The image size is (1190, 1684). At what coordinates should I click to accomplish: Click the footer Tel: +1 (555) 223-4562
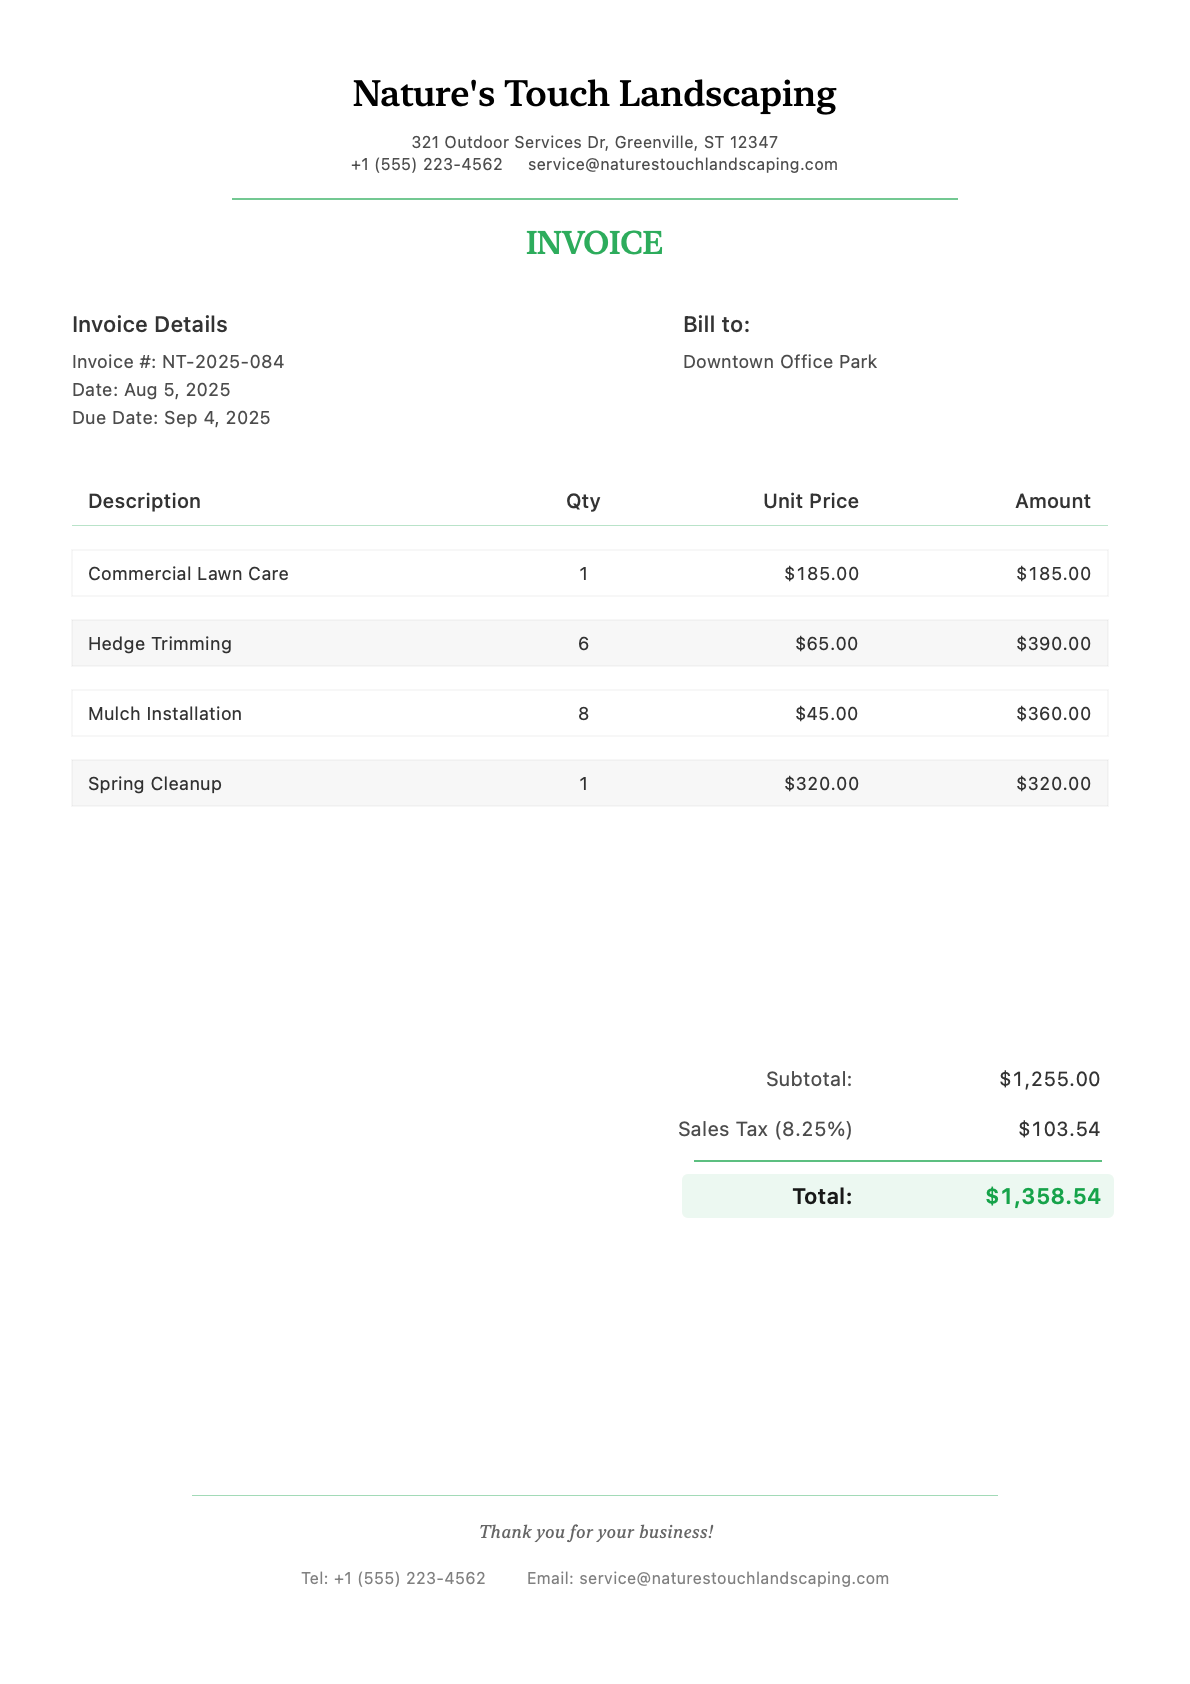tap(393, 1578)
